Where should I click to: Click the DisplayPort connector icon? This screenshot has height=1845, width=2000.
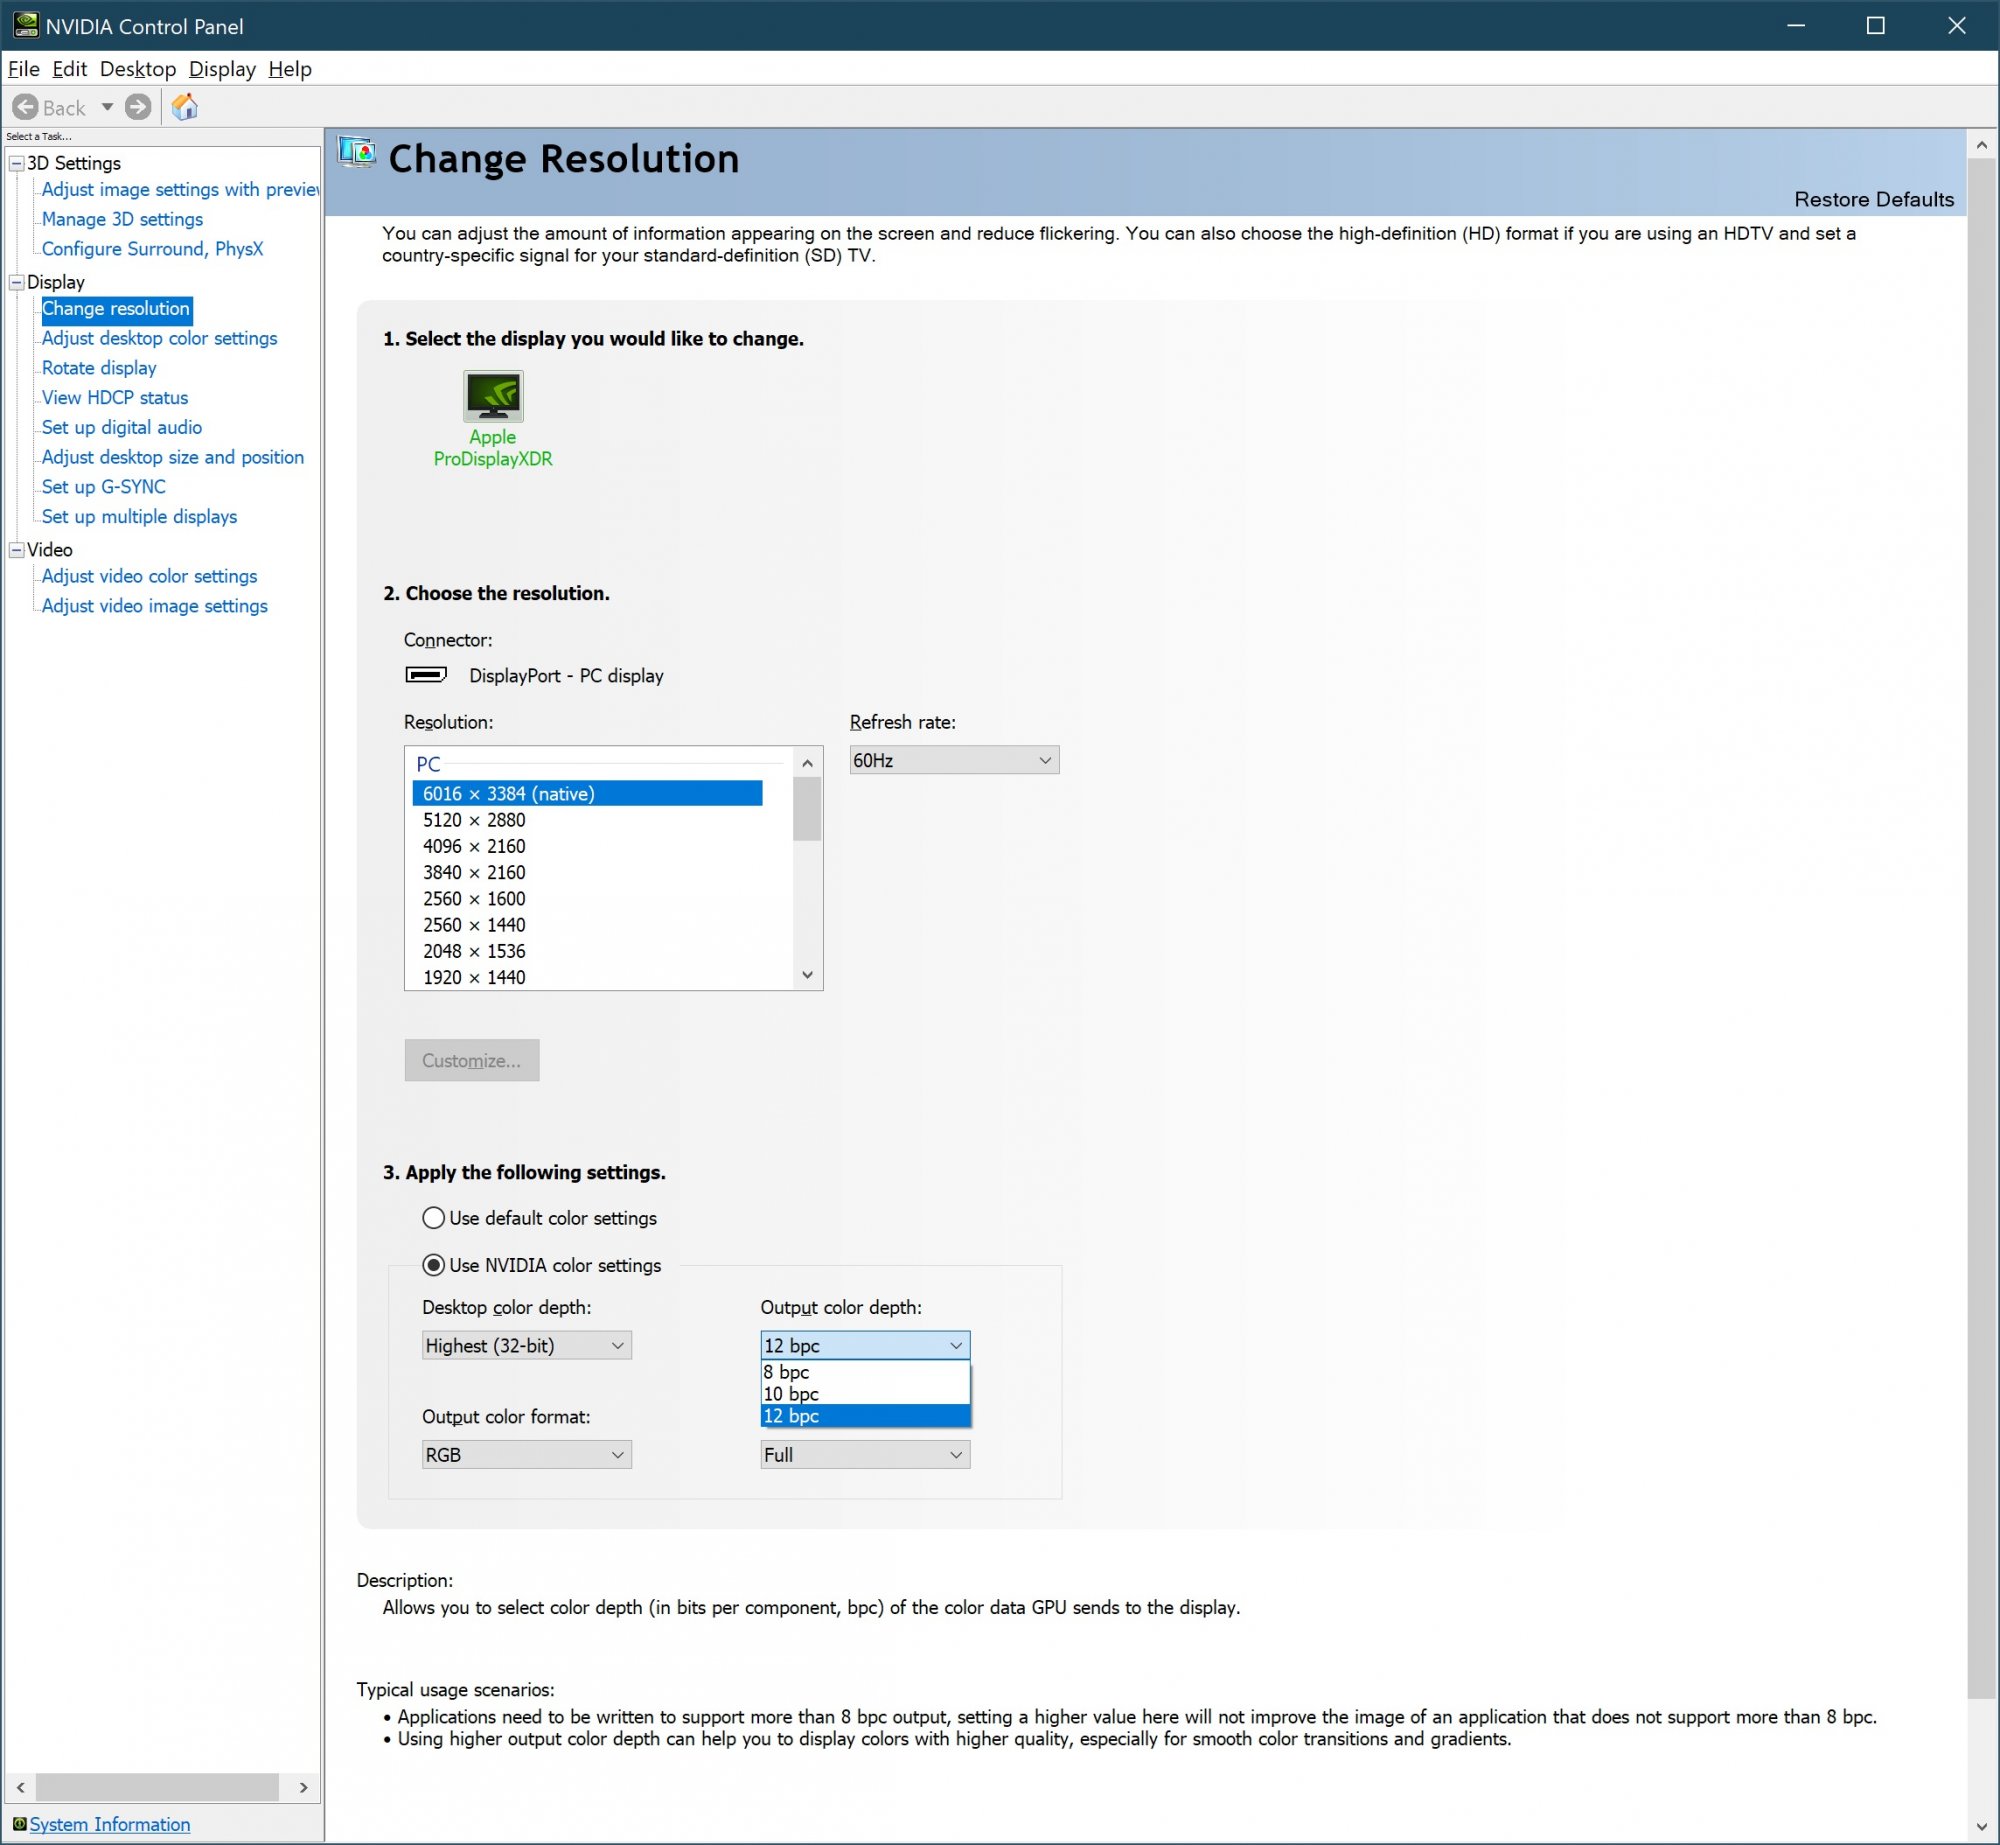426,675
